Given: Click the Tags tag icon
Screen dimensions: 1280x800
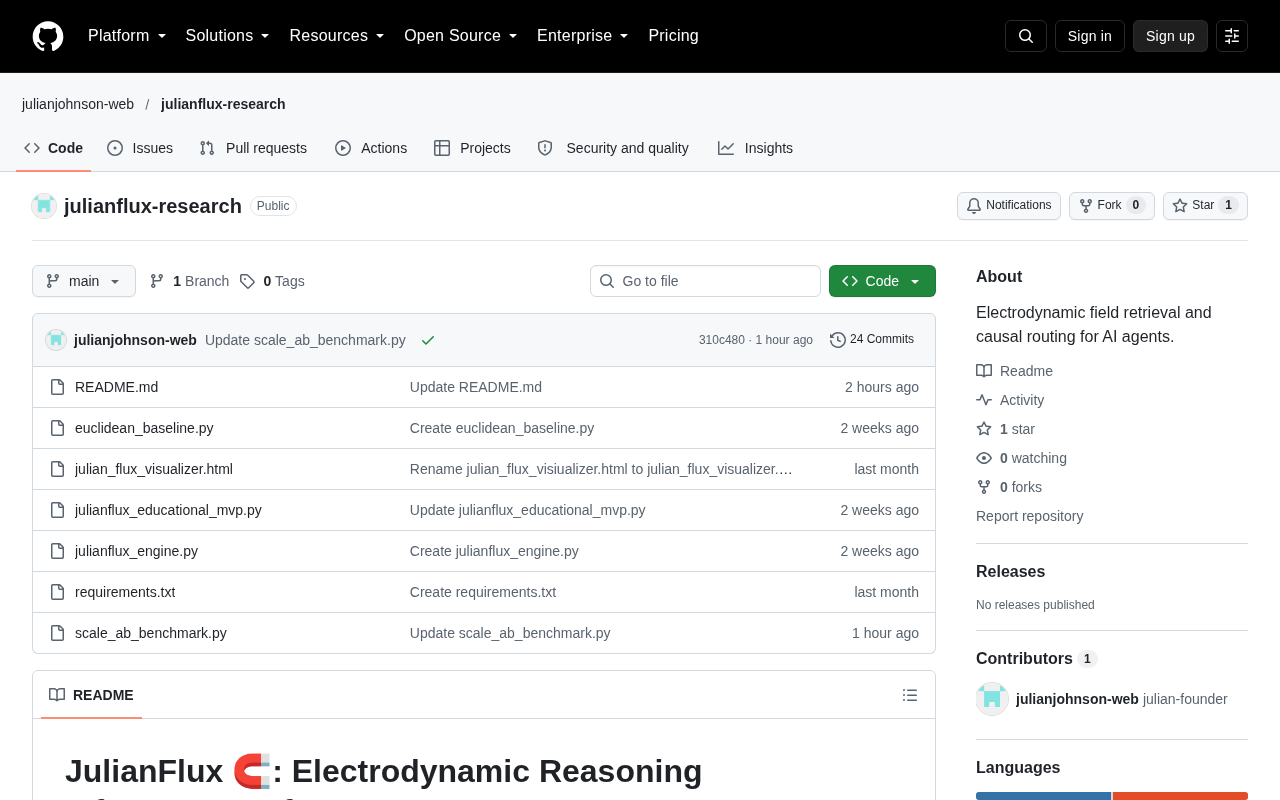Looking at the screenshot, I should point(247,281).
